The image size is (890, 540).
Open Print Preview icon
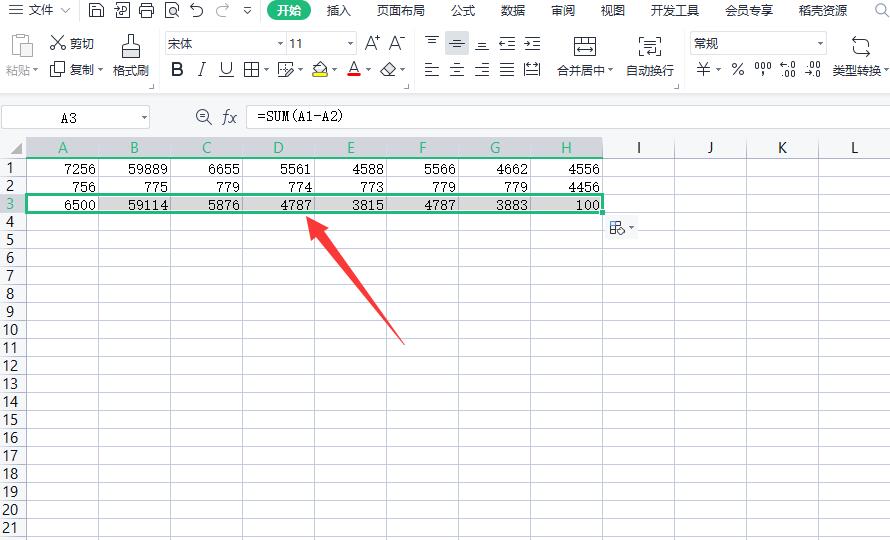[x=171, y=10]
